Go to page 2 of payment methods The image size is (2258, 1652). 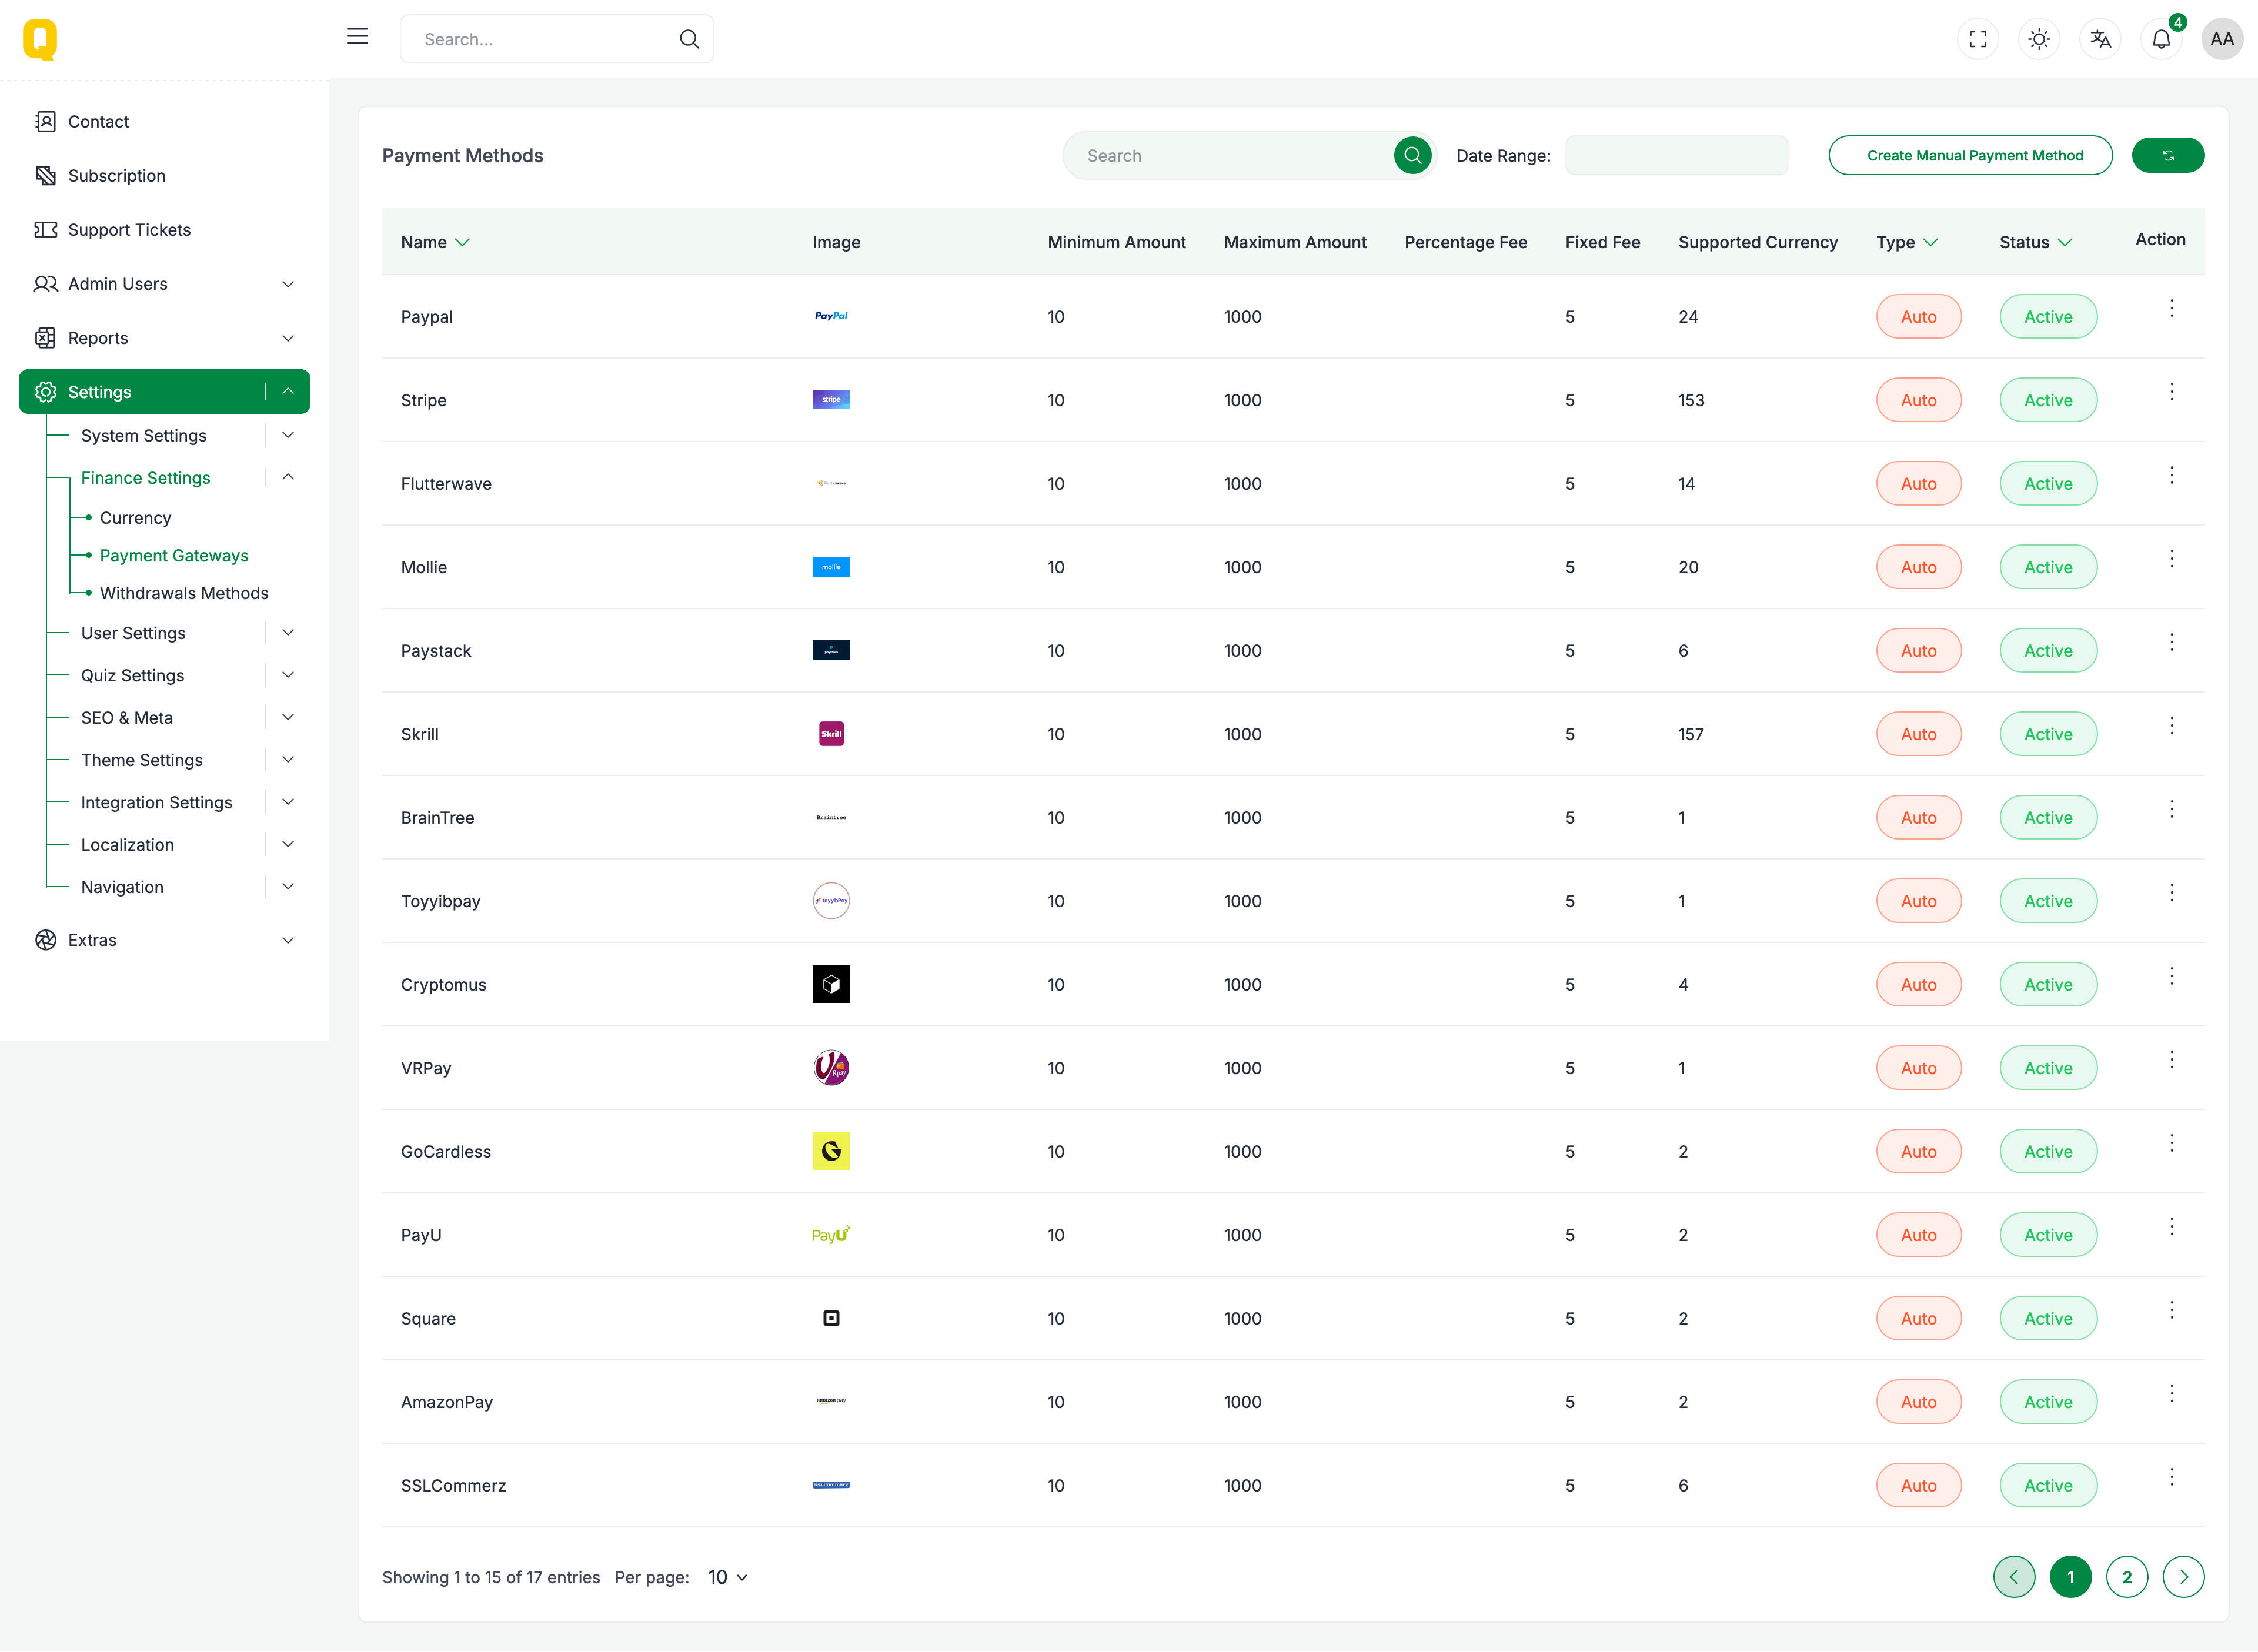pos(2127,1577)
